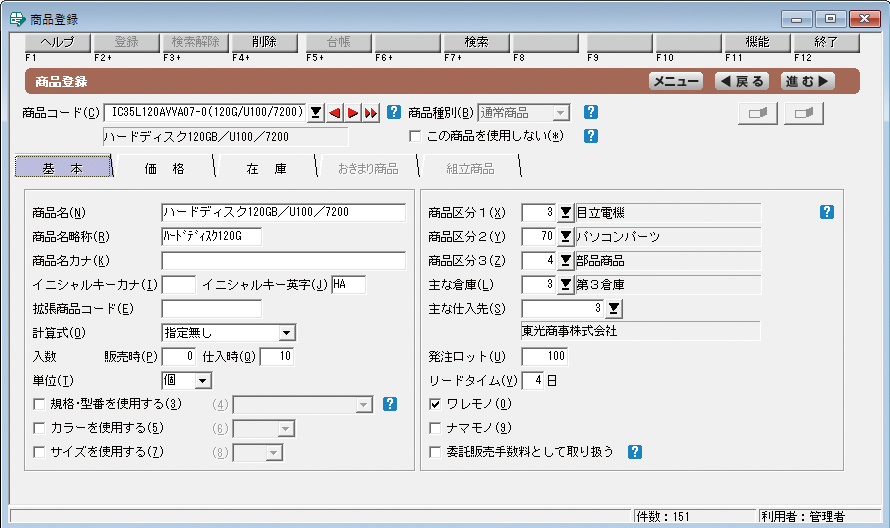The width and height of the screenshot is (890, 528).
Task: Click help icon beside 規格・型番 dropdown
Action: (390, 404)
